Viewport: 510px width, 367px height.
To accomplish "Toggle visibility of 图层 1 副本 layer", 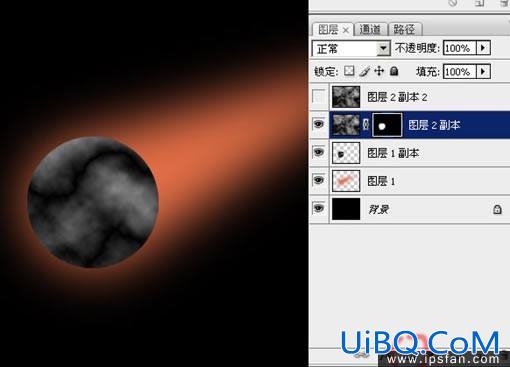I will coord(319,152).
